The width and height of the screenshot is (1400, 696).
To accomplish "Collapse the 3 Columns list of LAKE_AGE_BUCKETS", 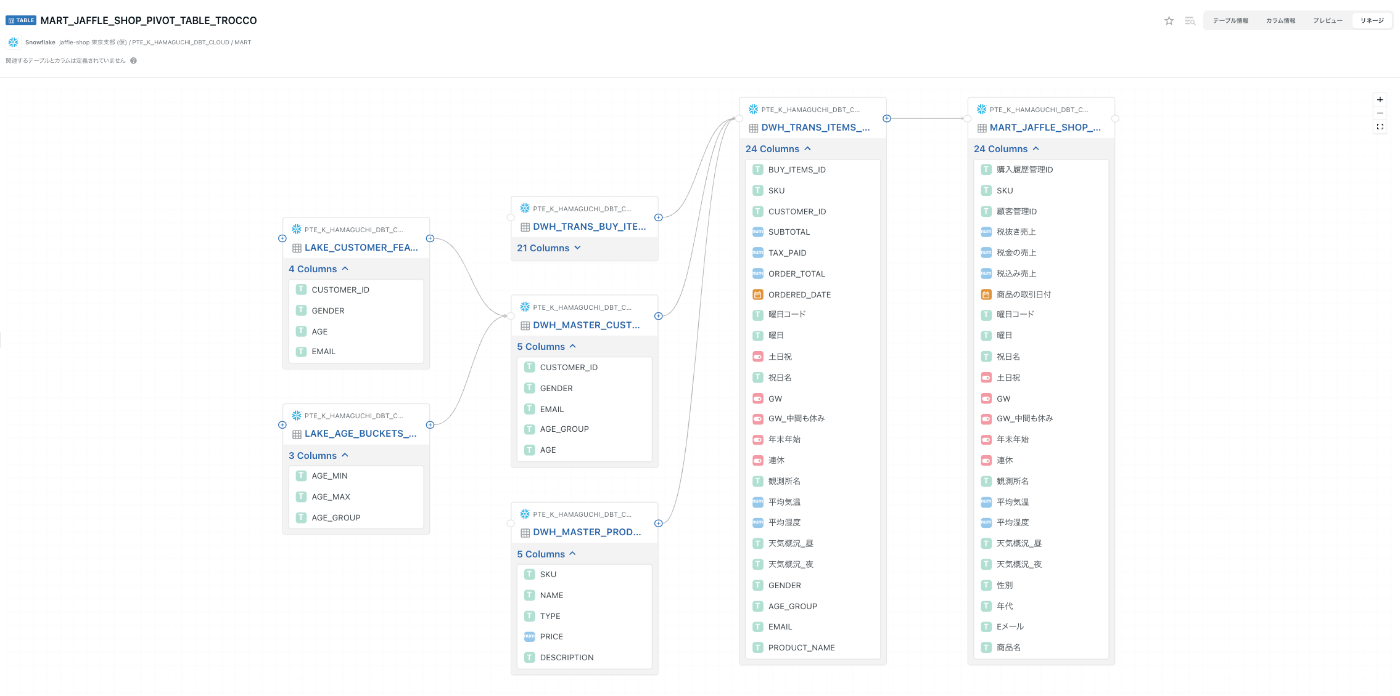I will tap(319, 456).
